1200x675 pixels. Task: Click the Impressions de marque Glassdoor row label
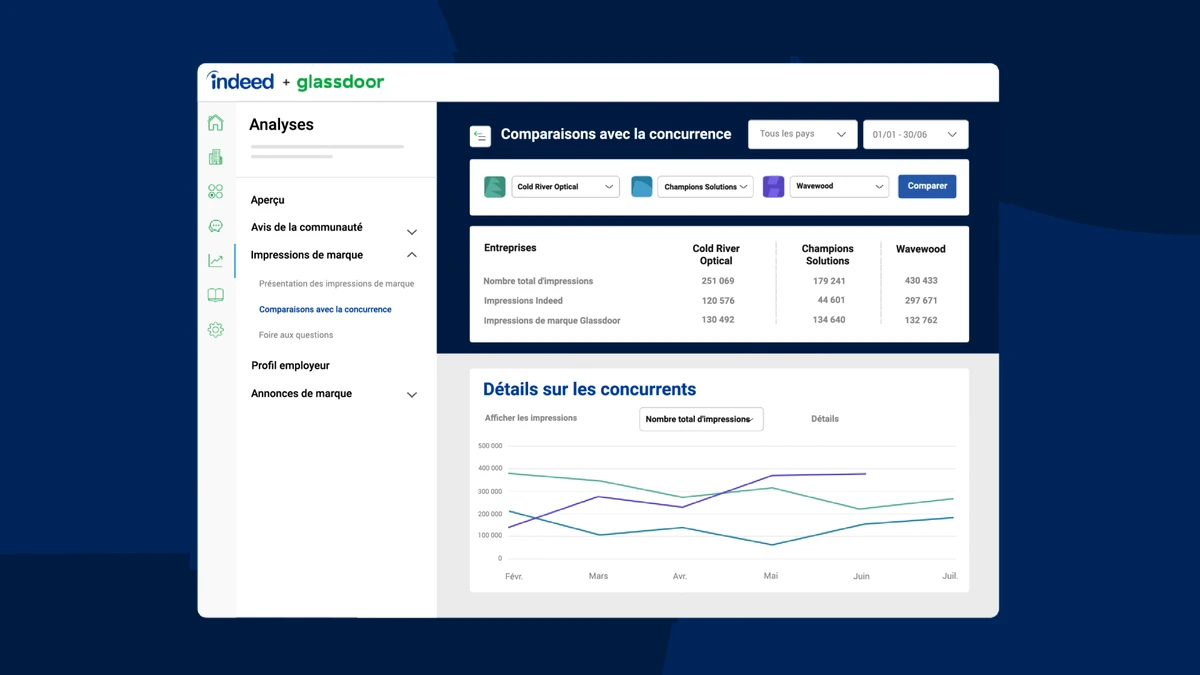pyautogui.click(x=552, y=321)
